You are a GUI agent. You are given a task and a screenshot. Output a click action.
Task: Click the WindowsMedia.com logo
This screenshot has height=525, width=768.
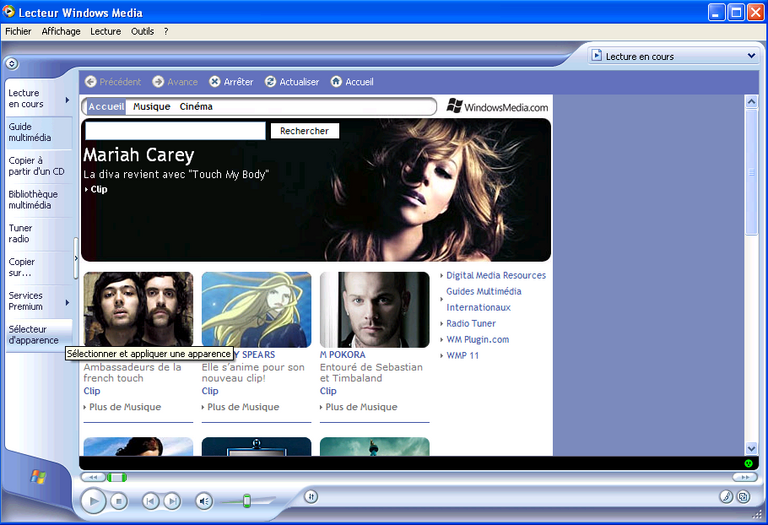[497, 106]
